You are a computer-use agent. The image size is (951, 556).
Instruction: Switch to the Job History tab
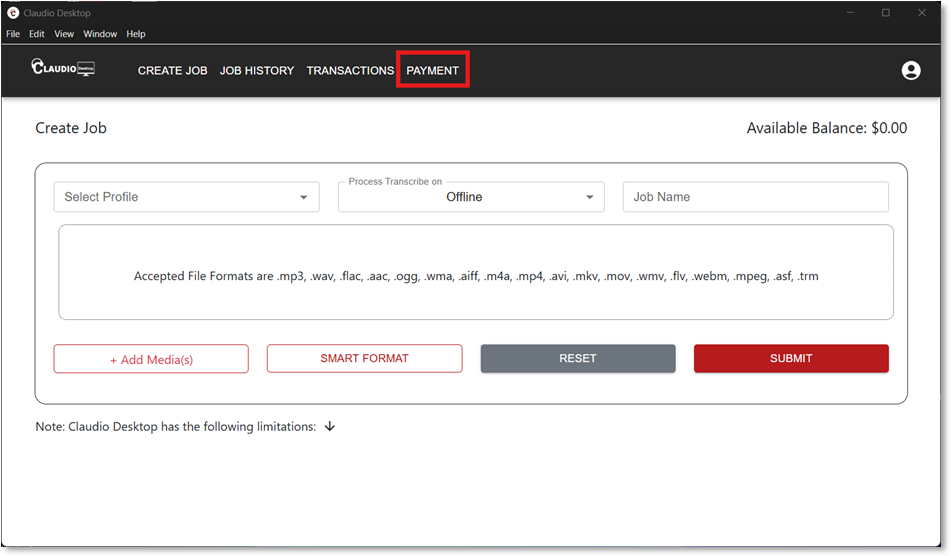(x=257, y=70)
